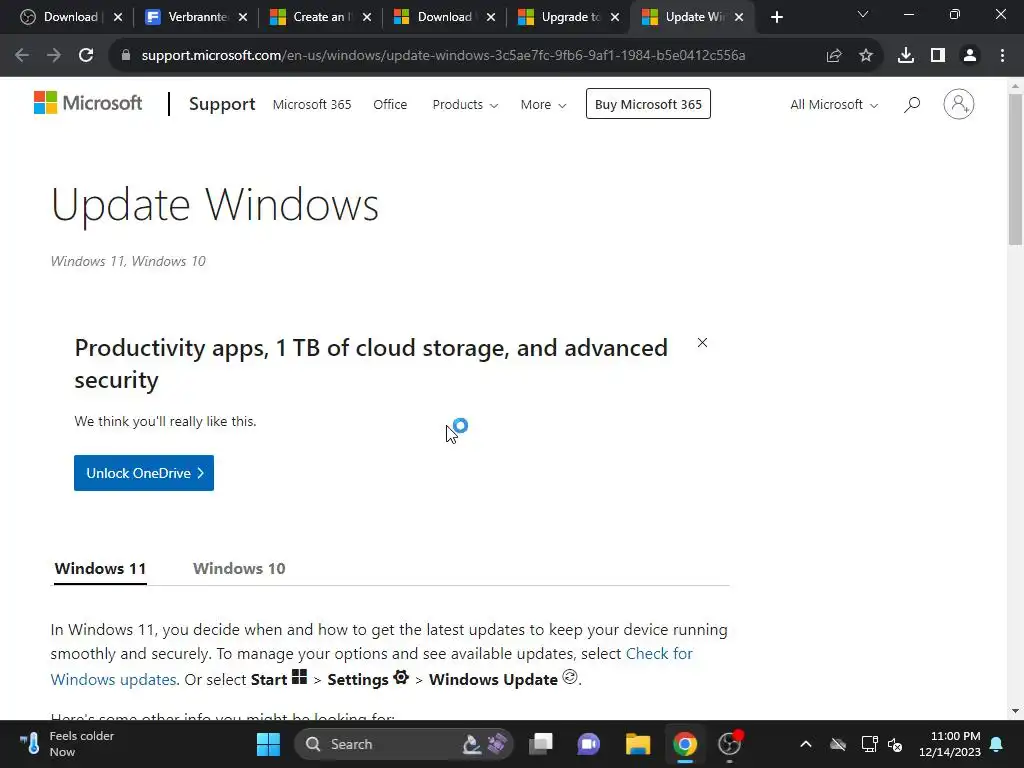Share this page via the share icon

coord(834,56)
